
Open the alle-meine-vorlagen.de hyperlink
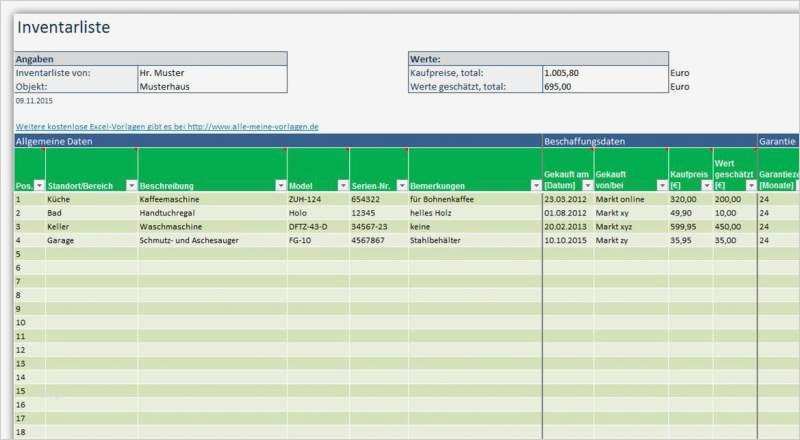point(167,127)
